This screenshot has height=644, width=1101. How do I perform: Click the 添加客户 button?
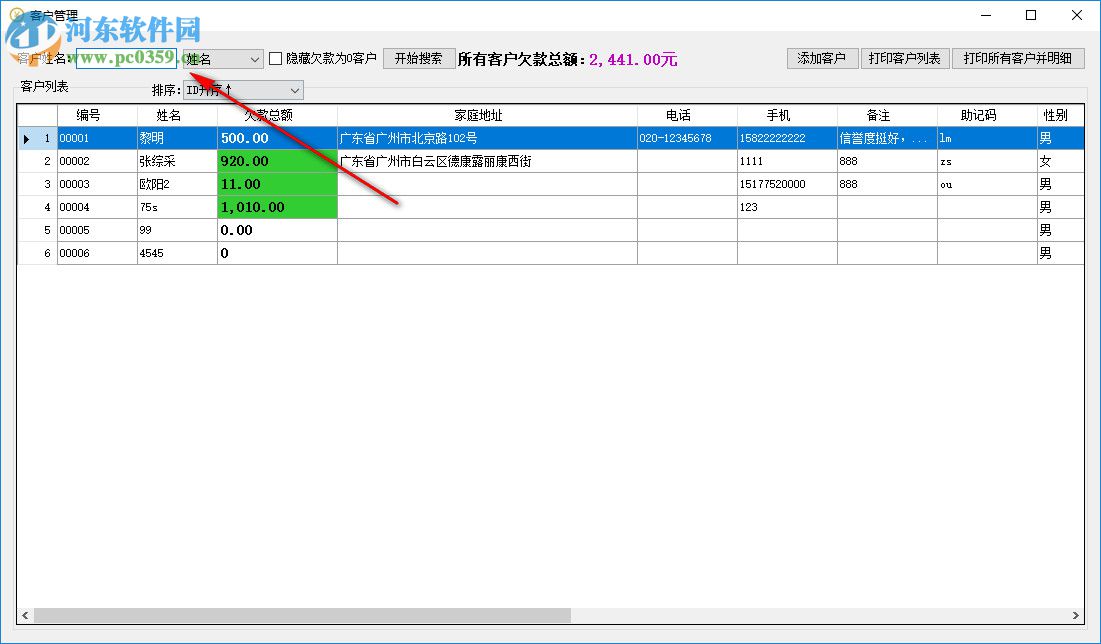822,58
